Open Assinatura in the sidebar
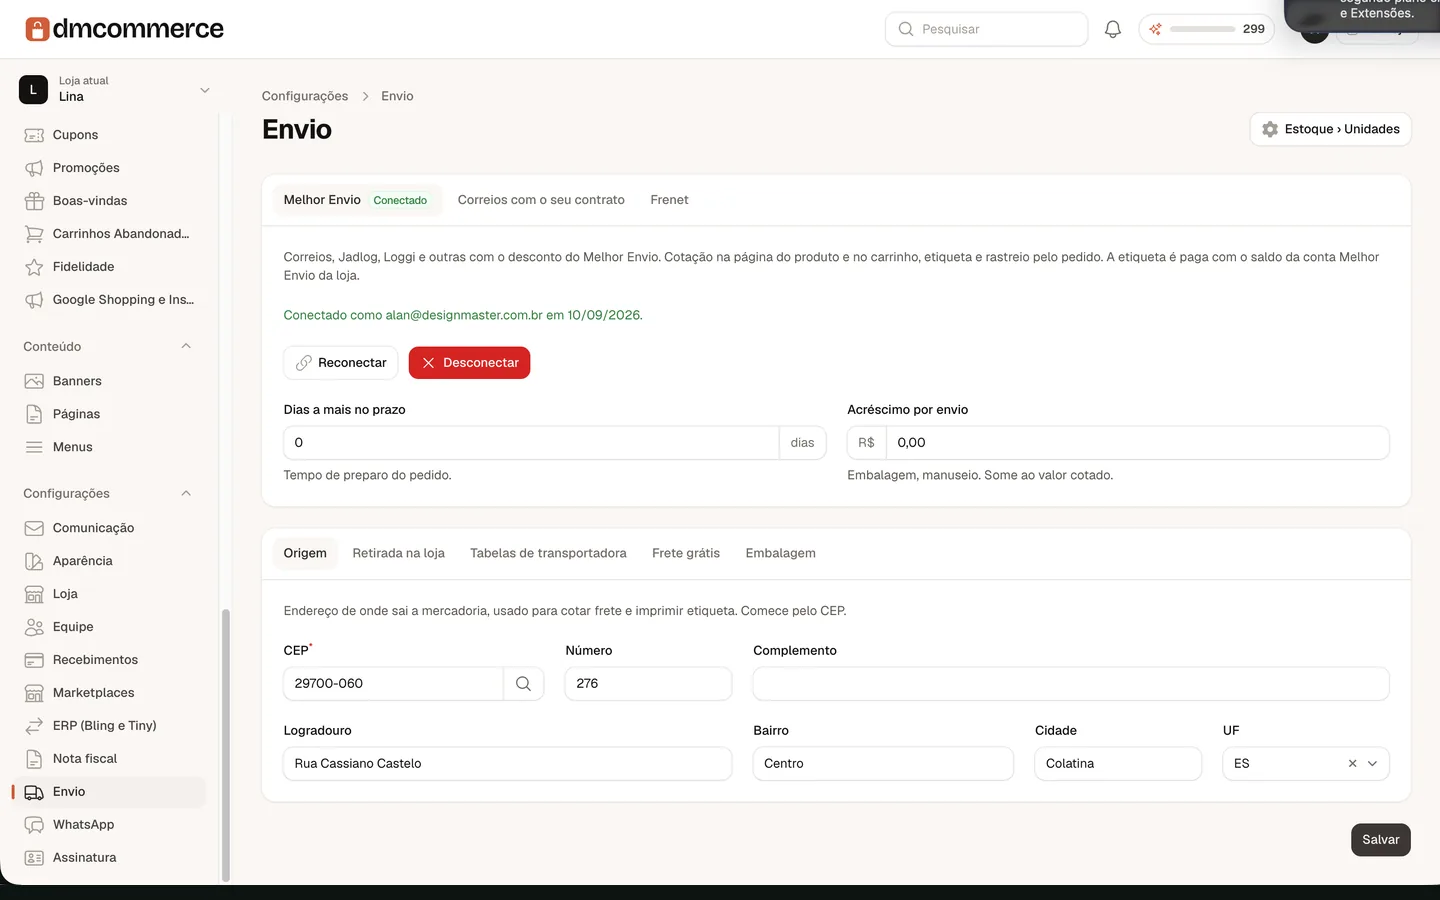Image resolution: width=1440 pixels, height=900 pixels. (x=109, y=858)
